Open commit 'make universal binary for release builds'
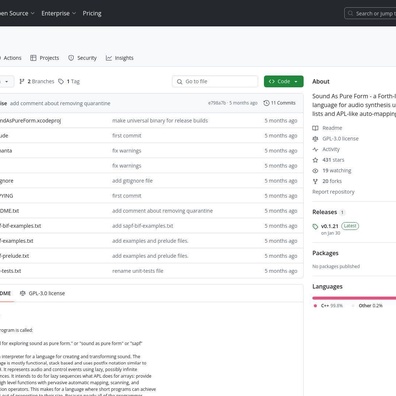396x396 pixels. point(160,121)
